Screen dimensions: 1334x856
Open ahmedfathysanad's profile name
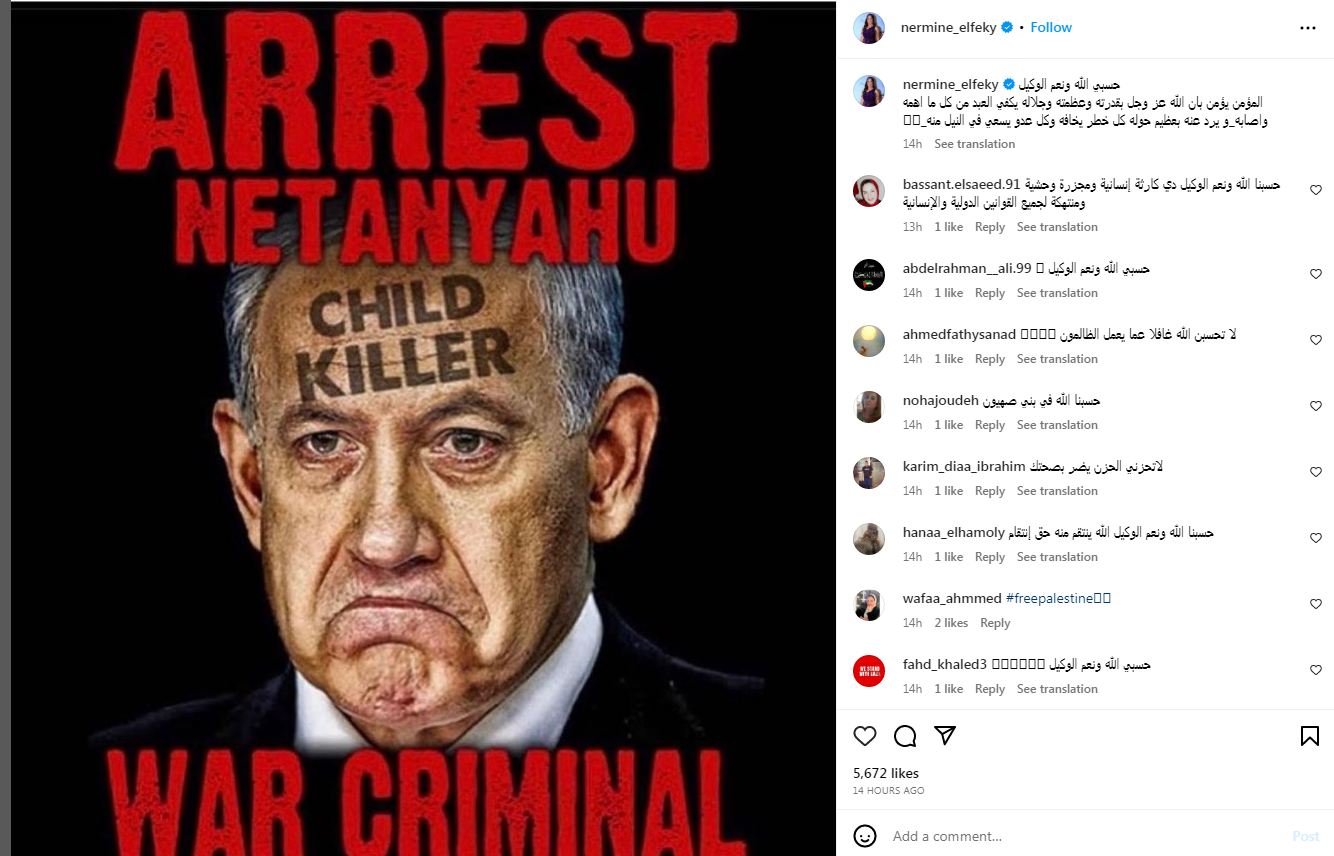(959, 334)
